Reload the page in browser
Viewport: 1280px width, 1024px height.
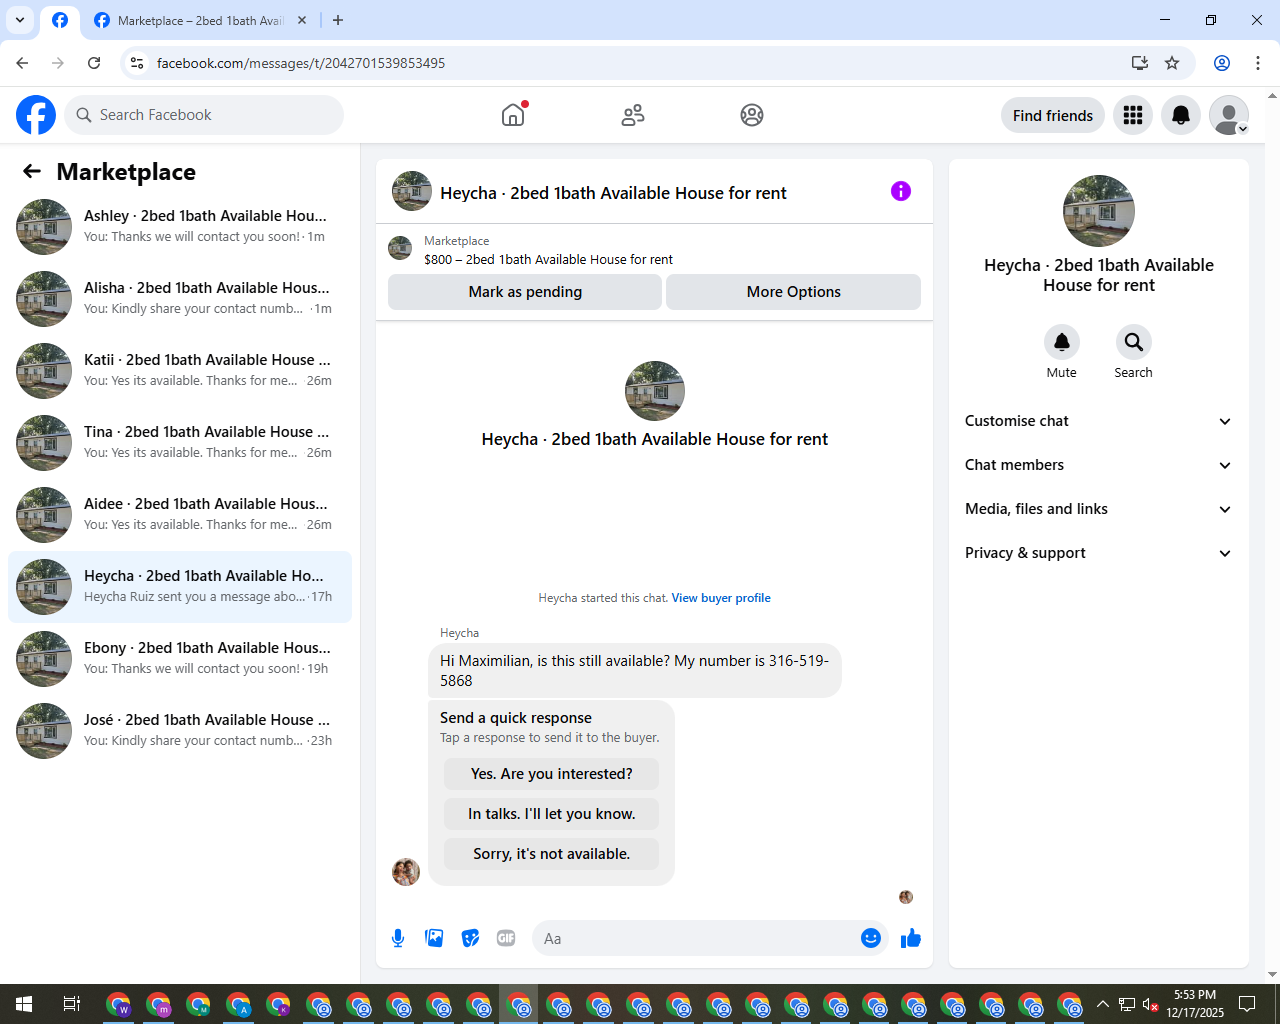click(94, 63)
